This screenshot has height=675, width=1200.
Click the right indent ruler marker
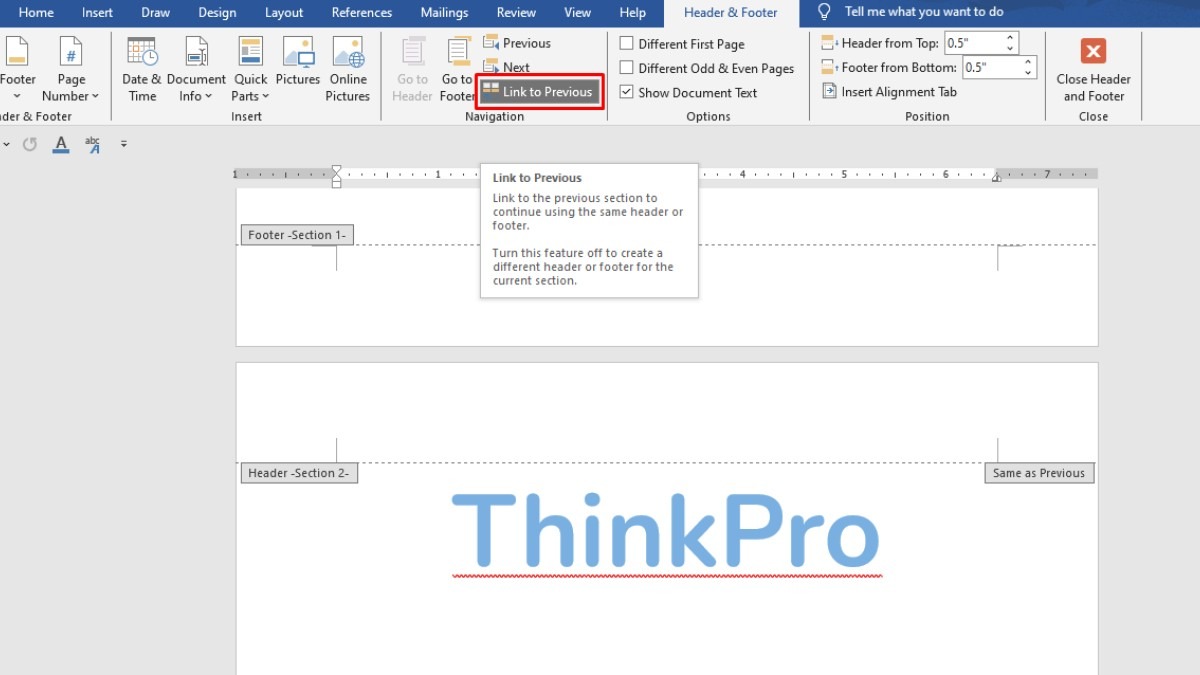click(x=996, y=178)
